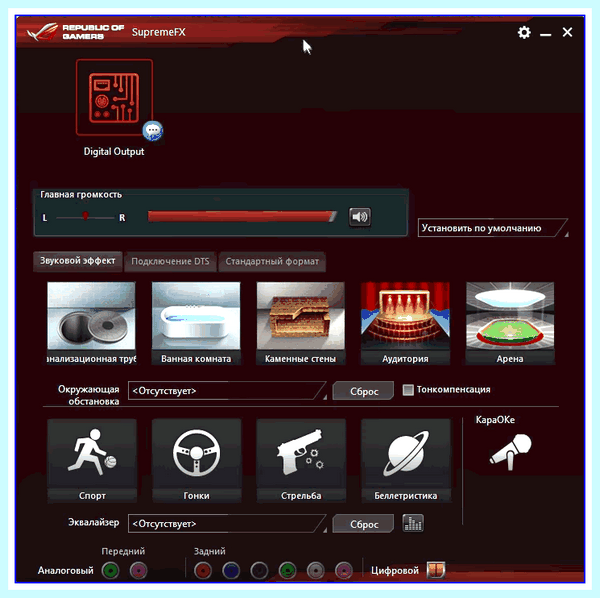
Task: Switch to the 'Подключение DTS' tab
Action: click(x=170, y=262)
